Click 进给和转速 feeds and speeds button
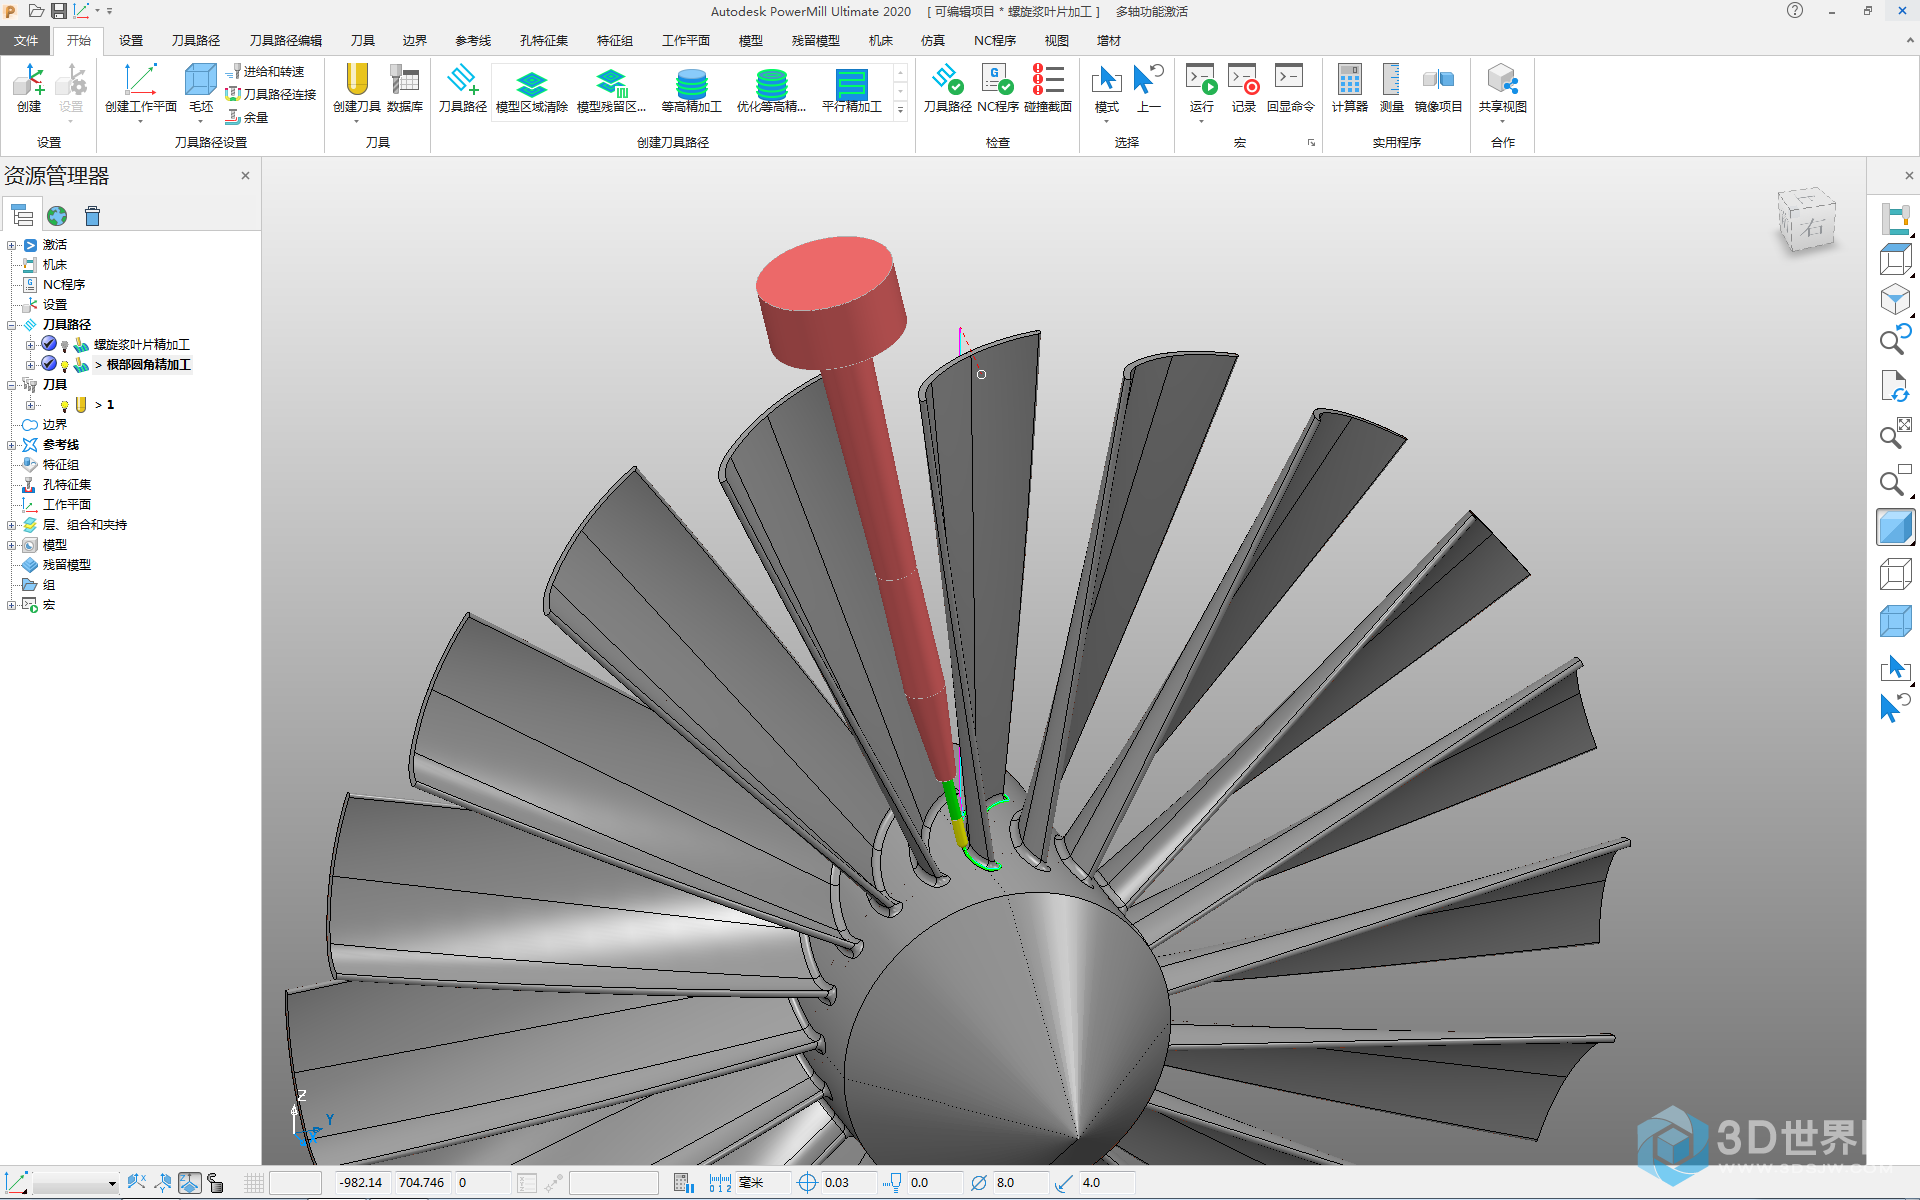1920x1200 pixels. coord(265,72)
